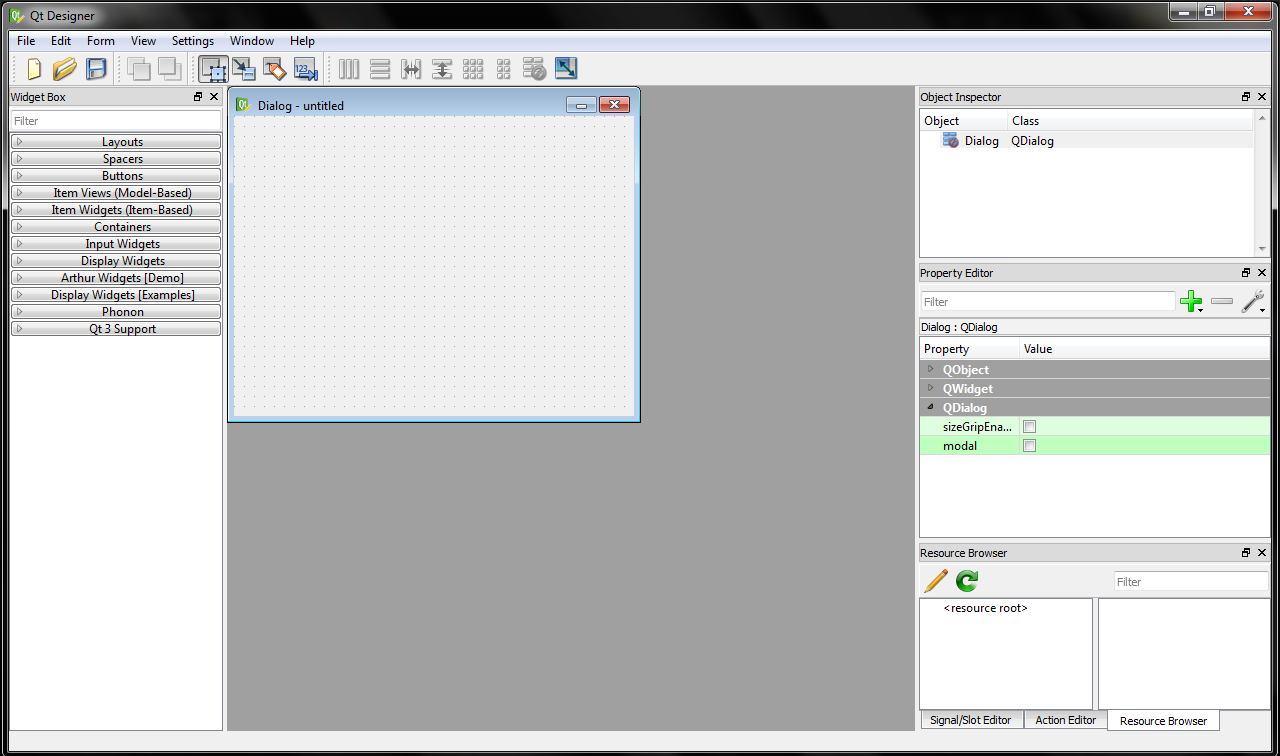Close the Resource Browser panel

(1262, 553)
